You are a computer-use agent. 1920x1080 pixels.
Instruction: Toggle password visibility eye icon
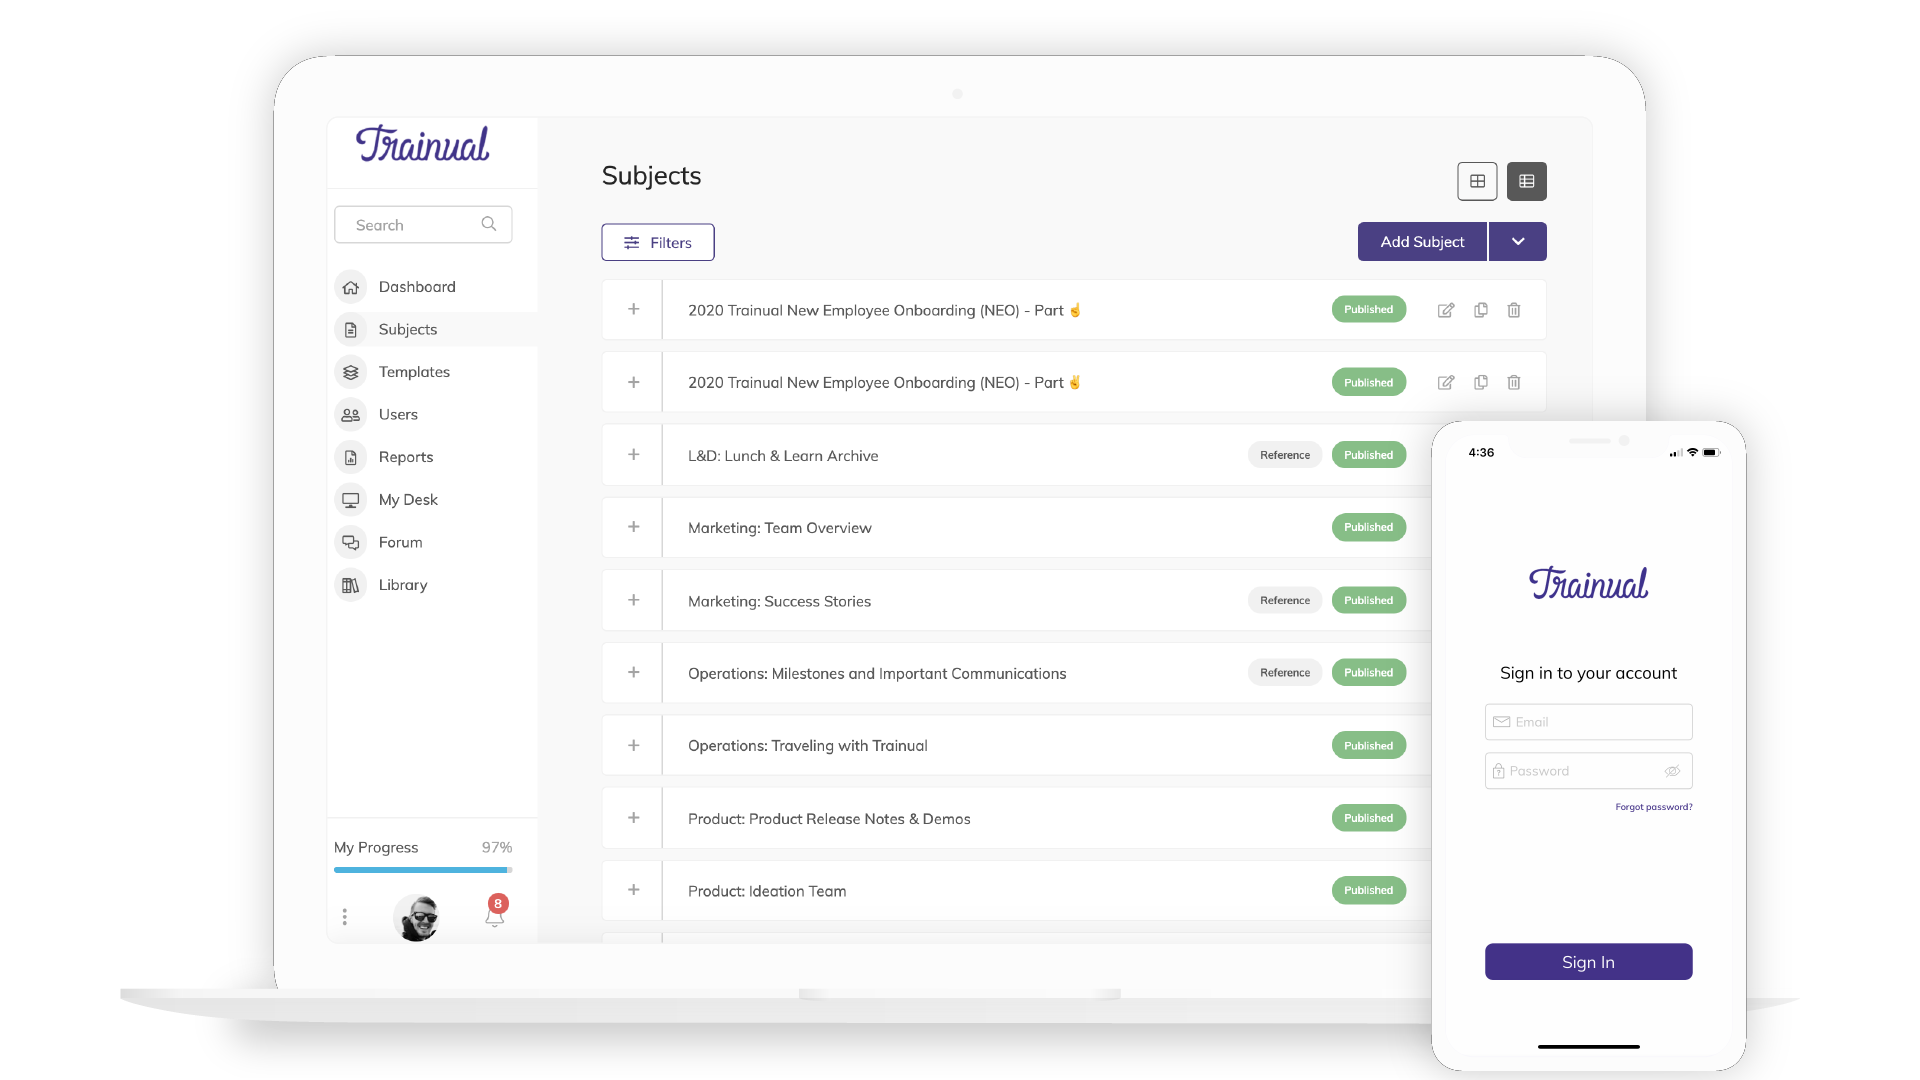coord(1672,771)
